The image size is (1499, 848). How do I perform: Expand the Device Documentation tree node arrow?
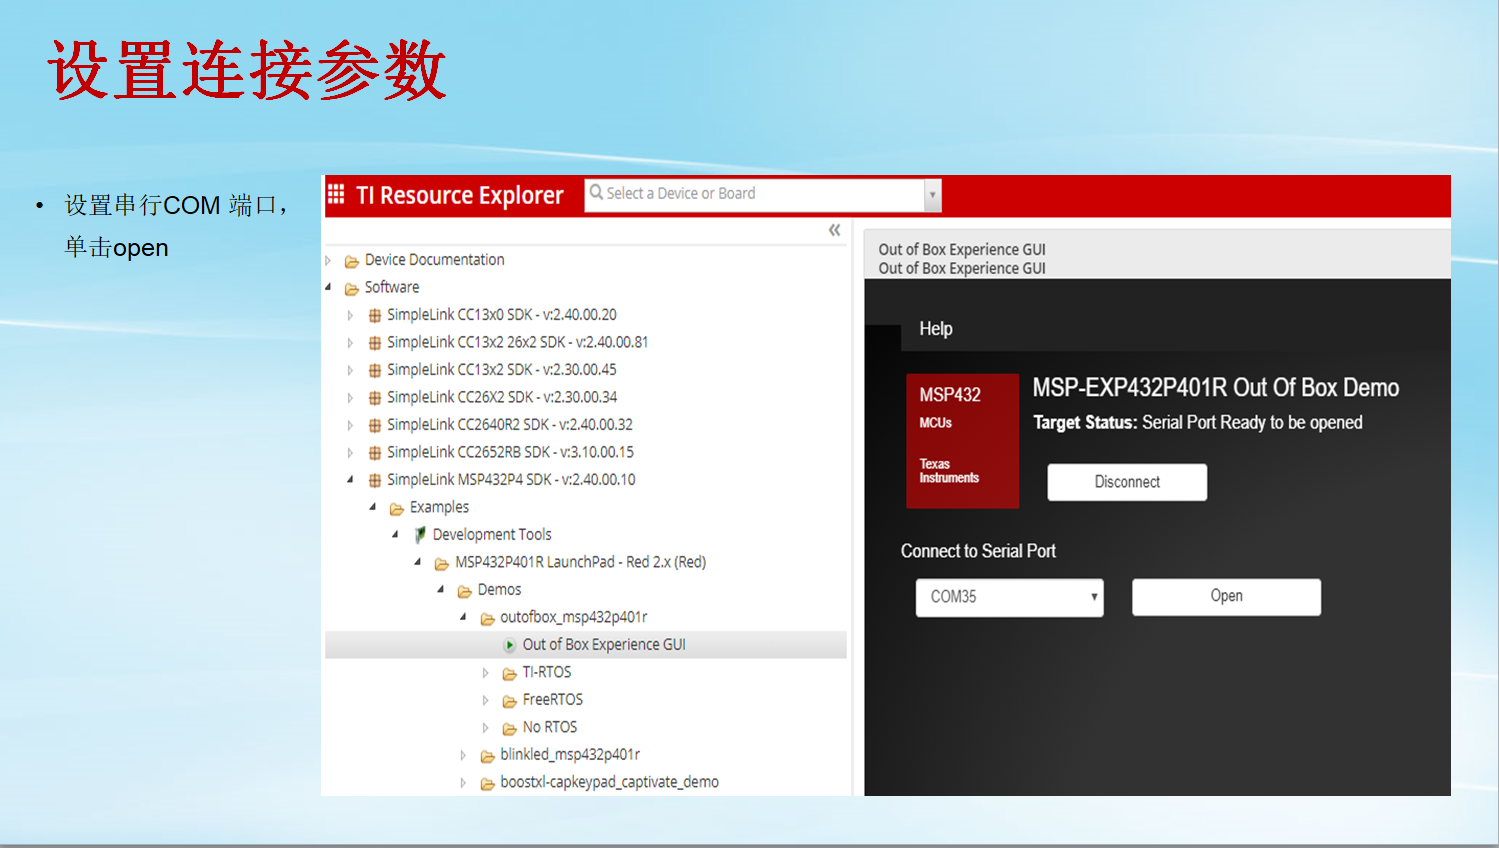(x=328, y=260)
